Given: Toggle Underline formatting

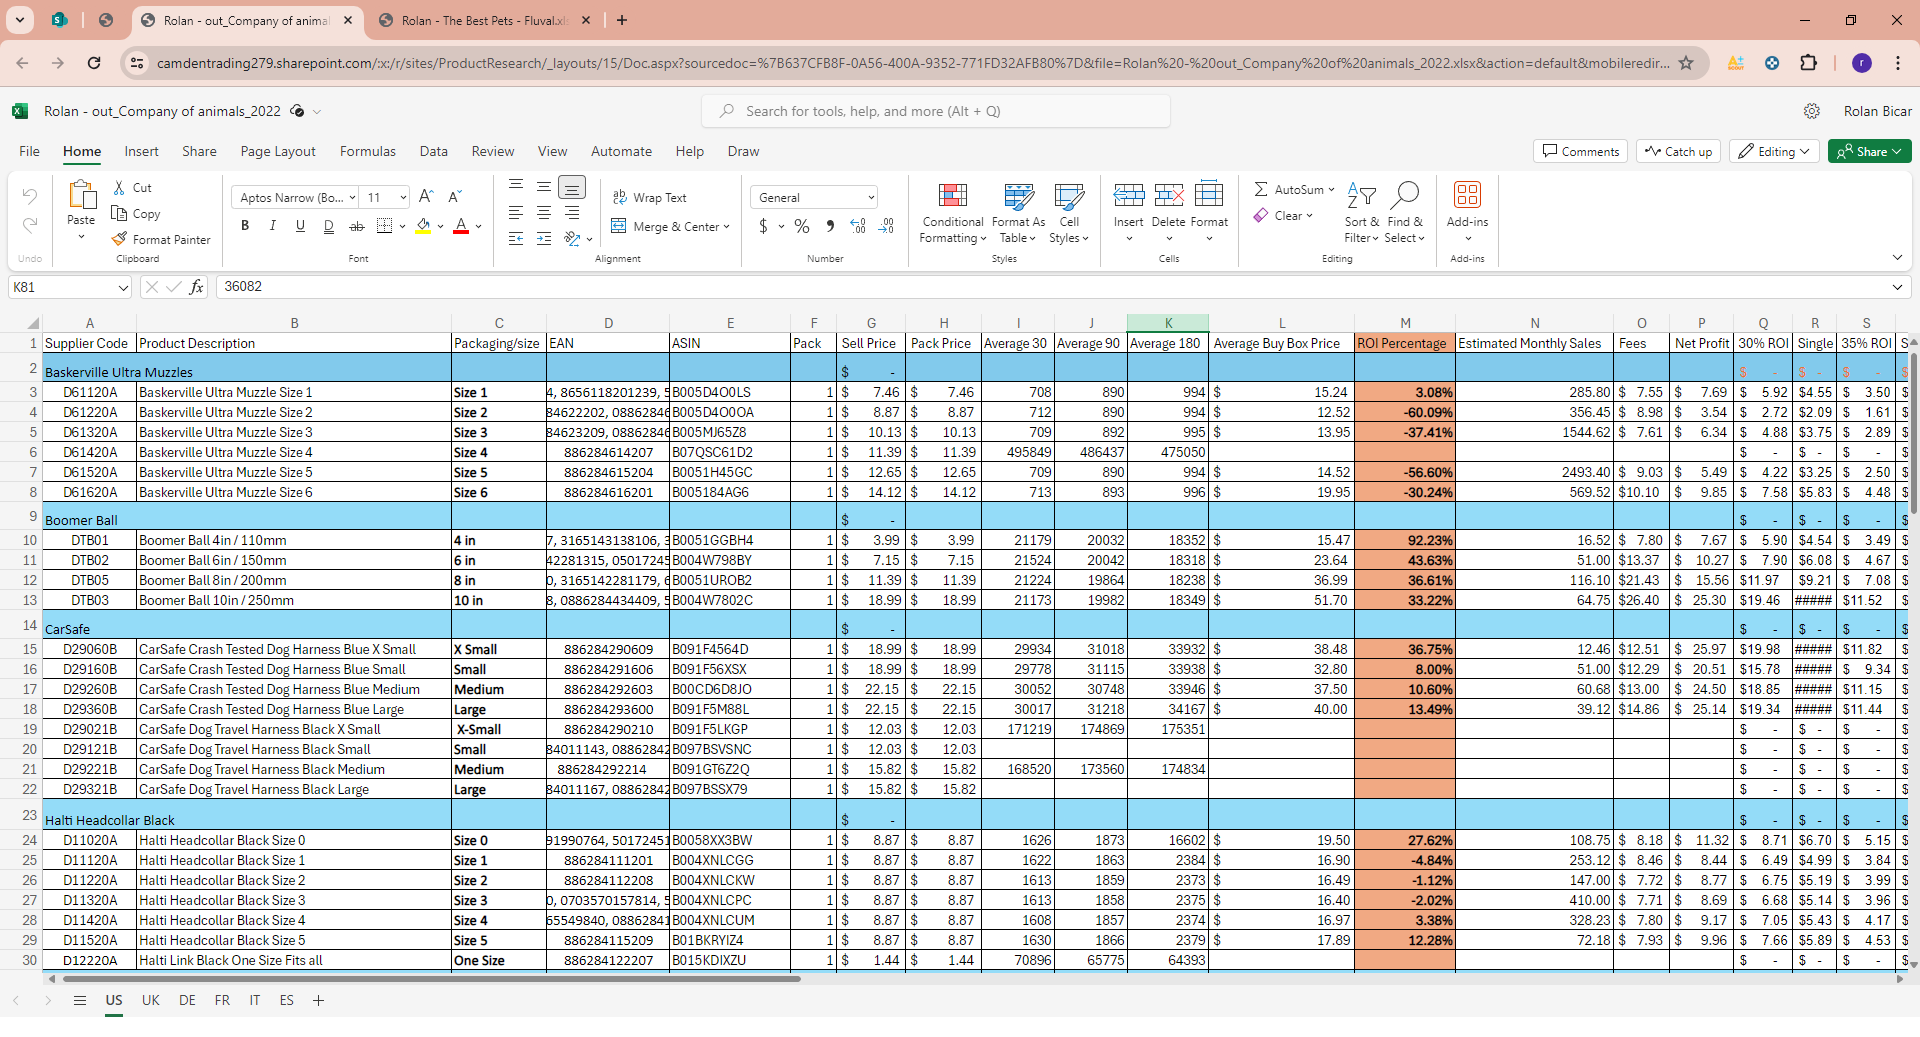Looking at the screenshot, I should 300,226.
